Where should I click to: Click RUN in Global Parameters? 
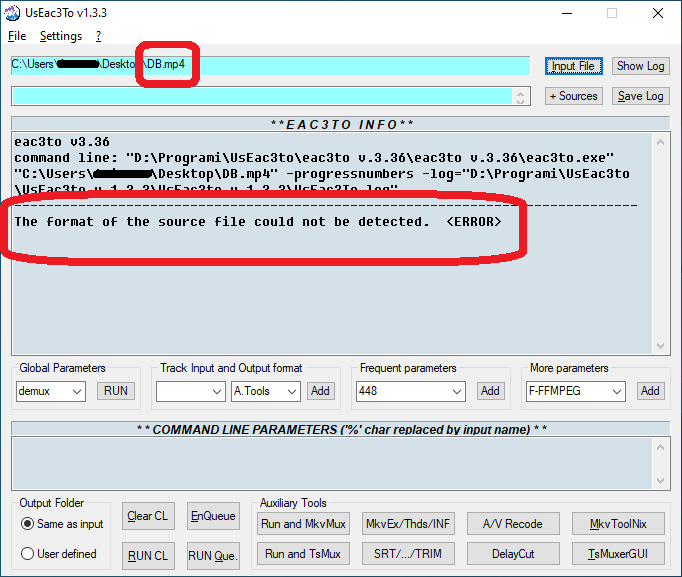pos(116,391)
